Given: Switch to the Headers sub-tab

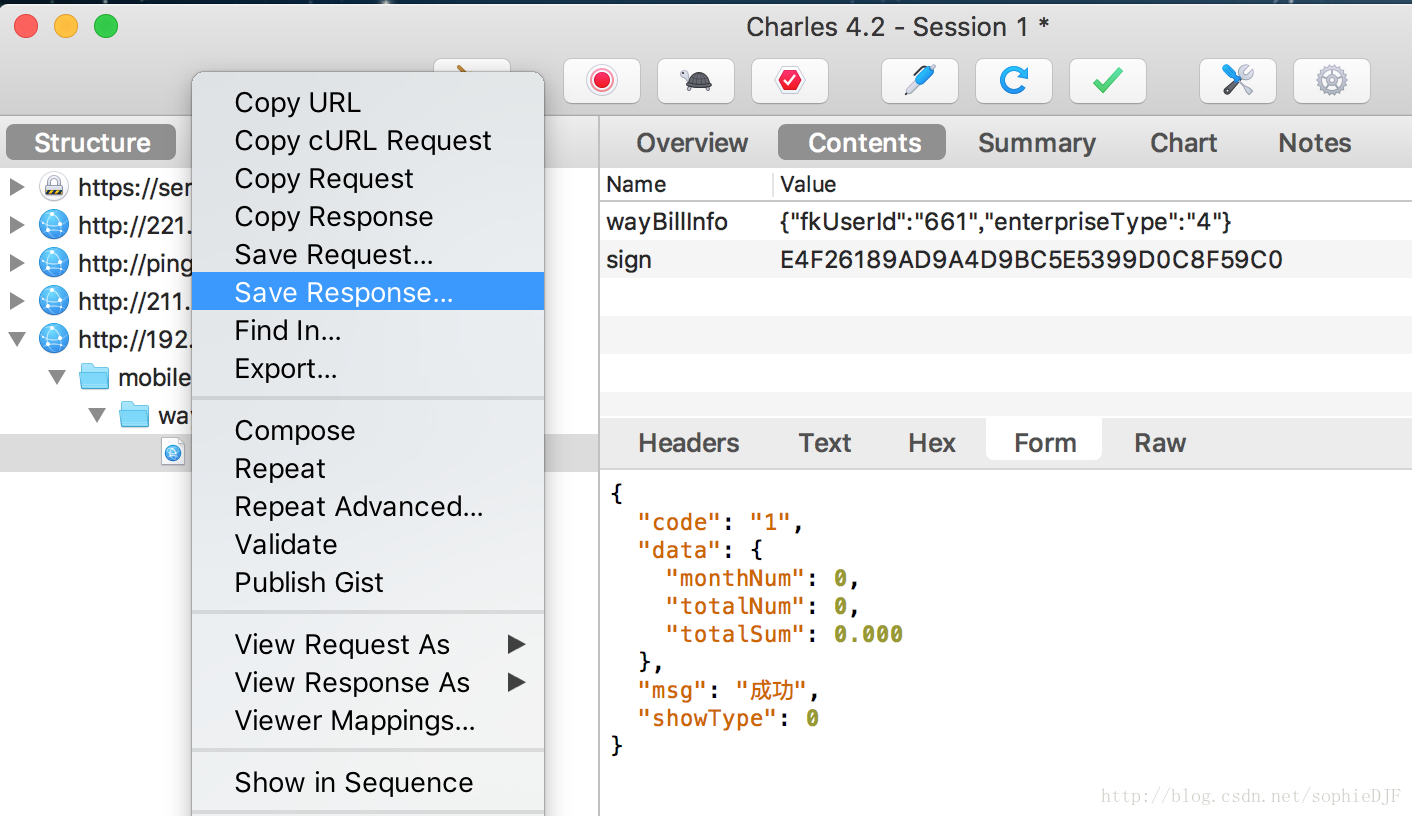Looking at the screenshot, I should (x=689, y=443).
